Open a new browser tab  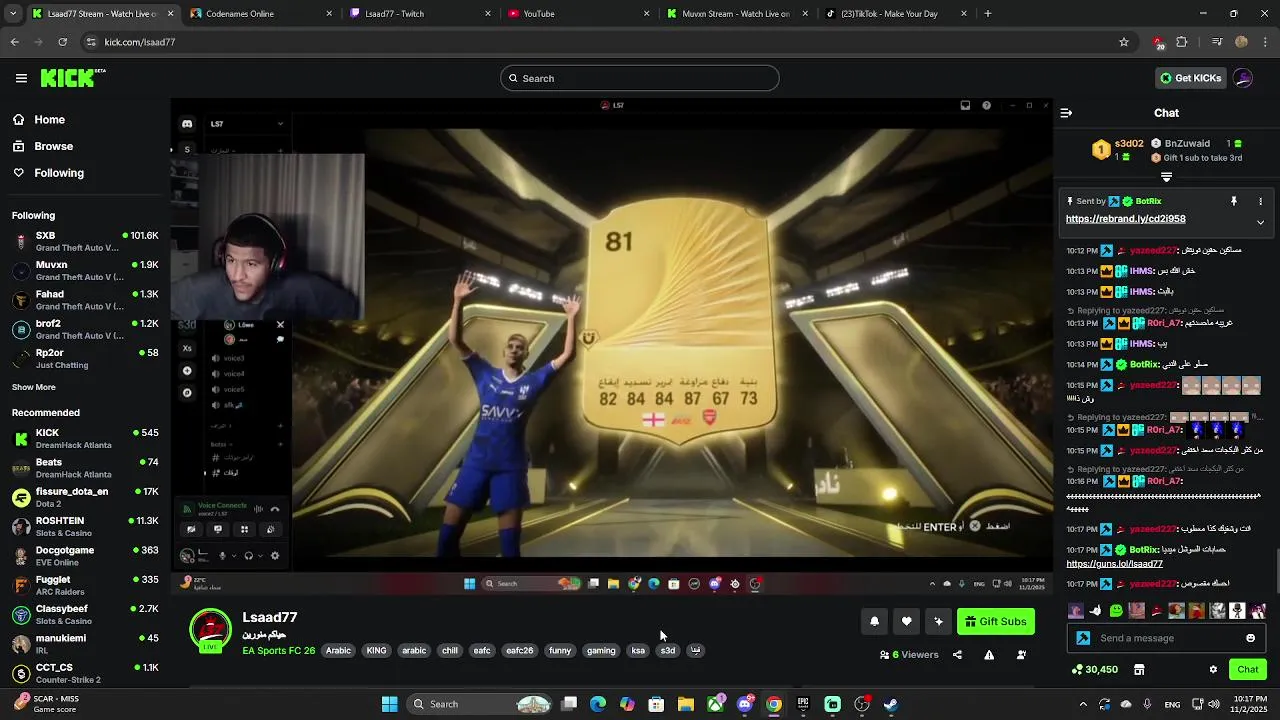click(988, 14)
